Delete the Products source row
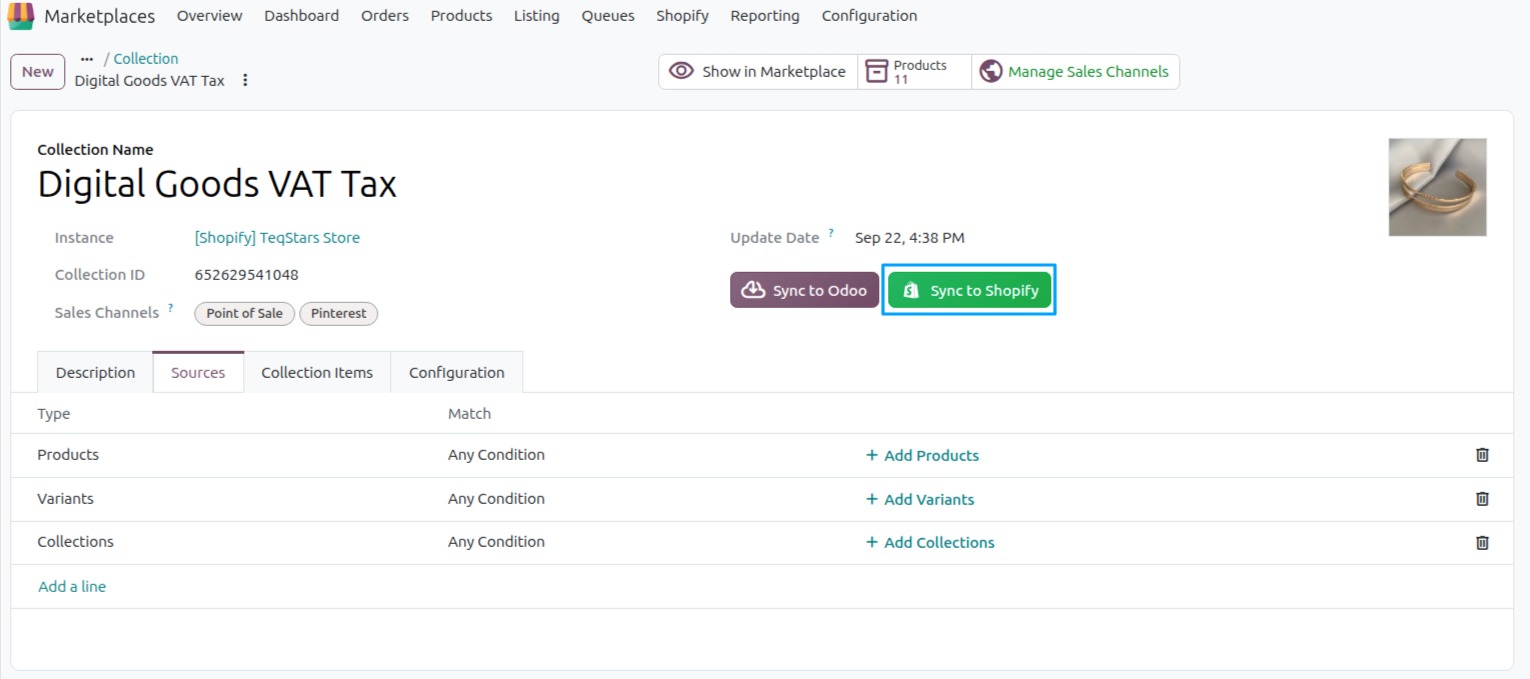 (x=1482, y=455)
